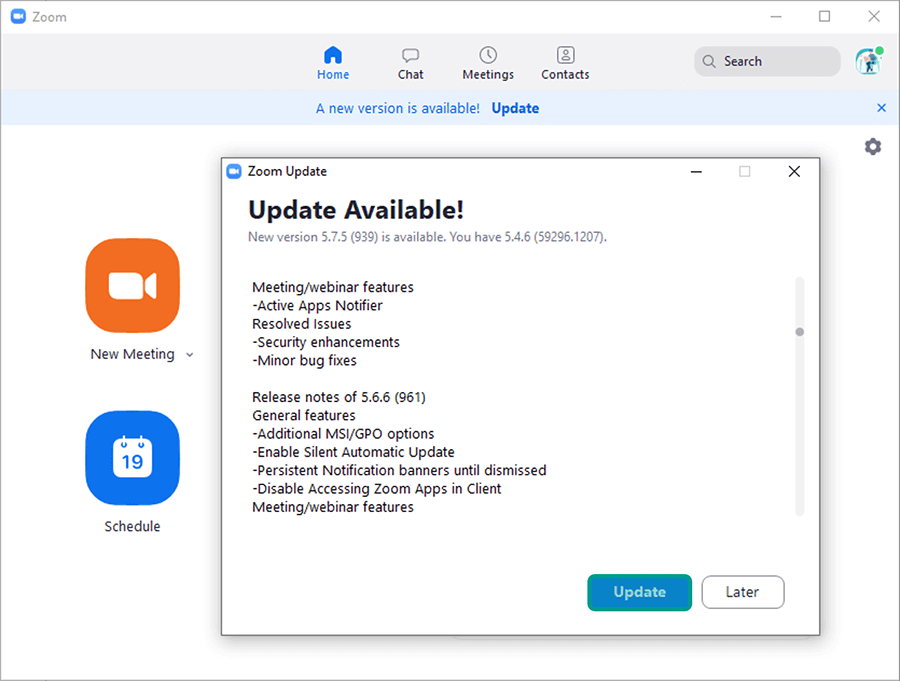Open the Meetings tab
The image size is (900, 681).
(488, 63)
